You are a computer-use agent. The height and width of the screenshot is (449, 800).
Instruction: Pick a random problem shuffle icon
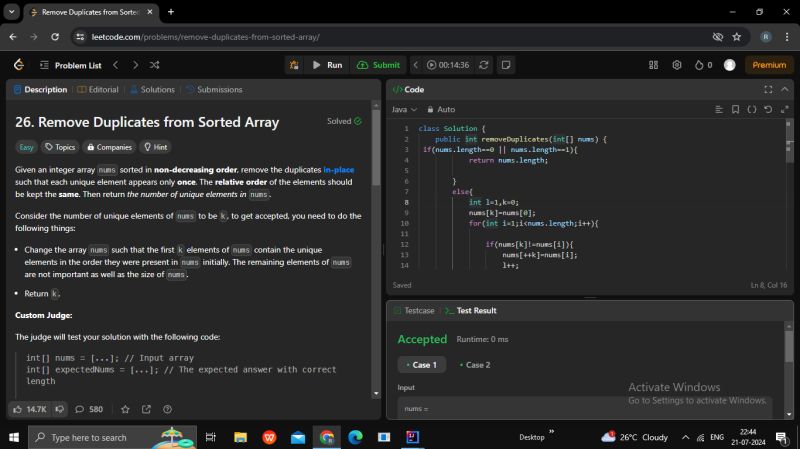point(155,65)
